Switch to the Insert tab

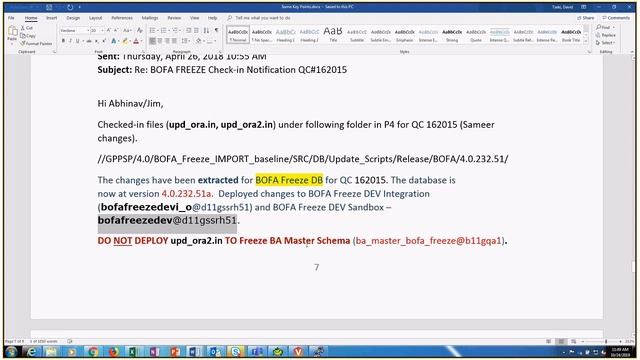(51, 18)
